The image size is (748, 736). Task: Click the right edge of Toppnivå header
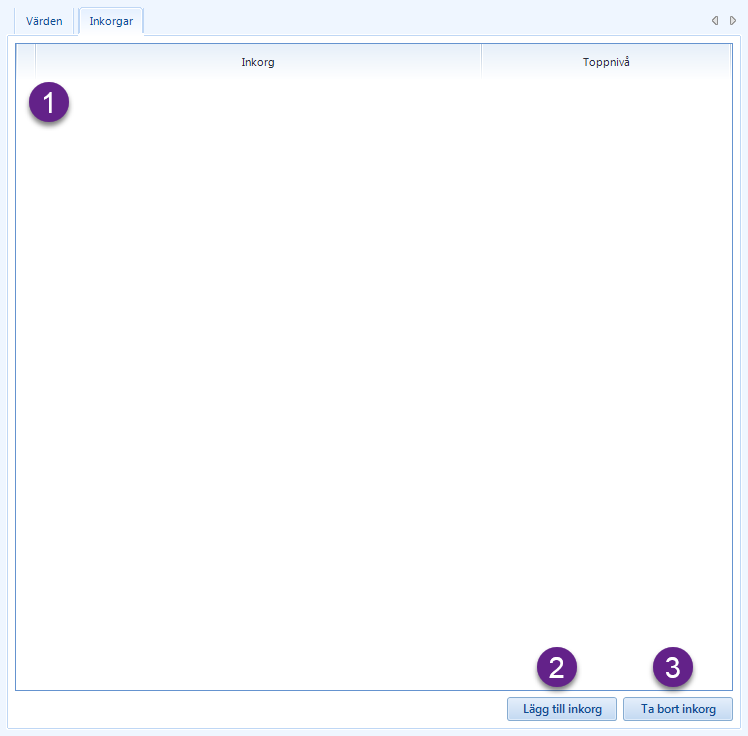[730, 62]
